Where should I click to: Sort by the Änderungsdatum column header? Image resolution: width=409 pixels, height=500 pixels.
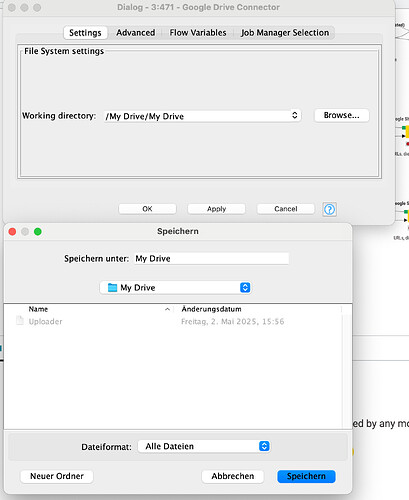point(211,309)
